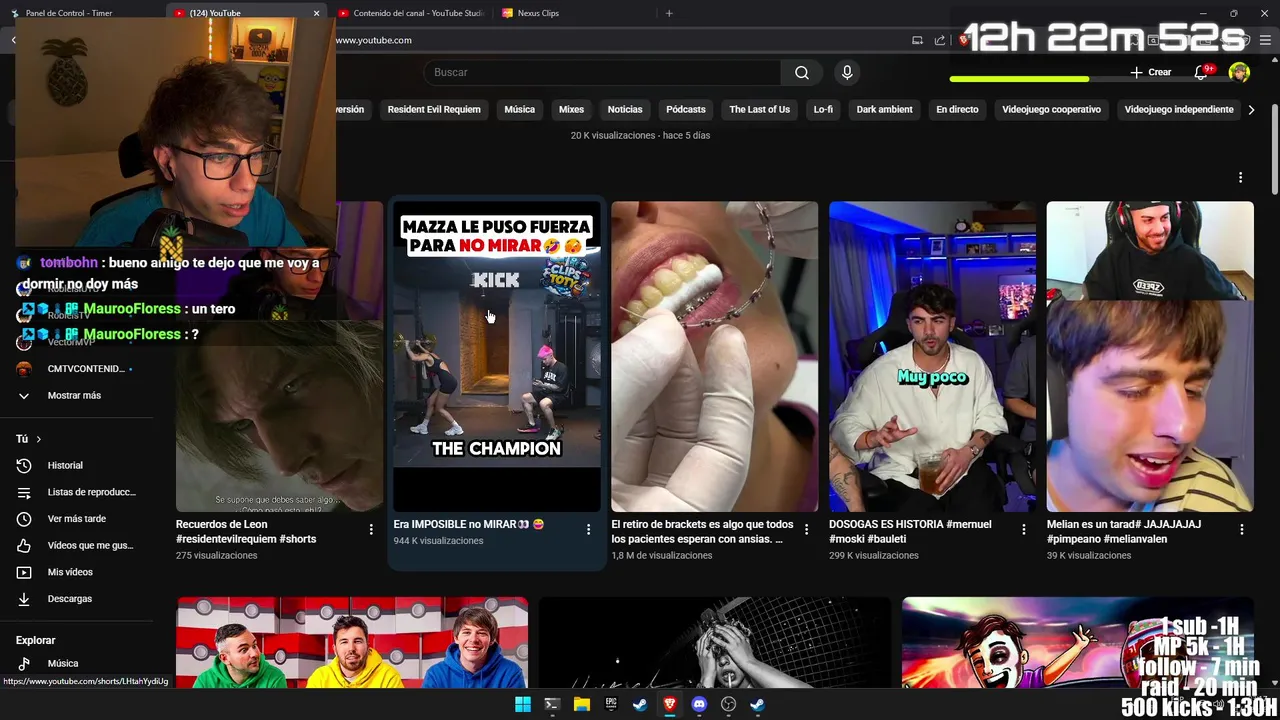
Task: Click the share page icon in address bar
Action: click(940, 40)
